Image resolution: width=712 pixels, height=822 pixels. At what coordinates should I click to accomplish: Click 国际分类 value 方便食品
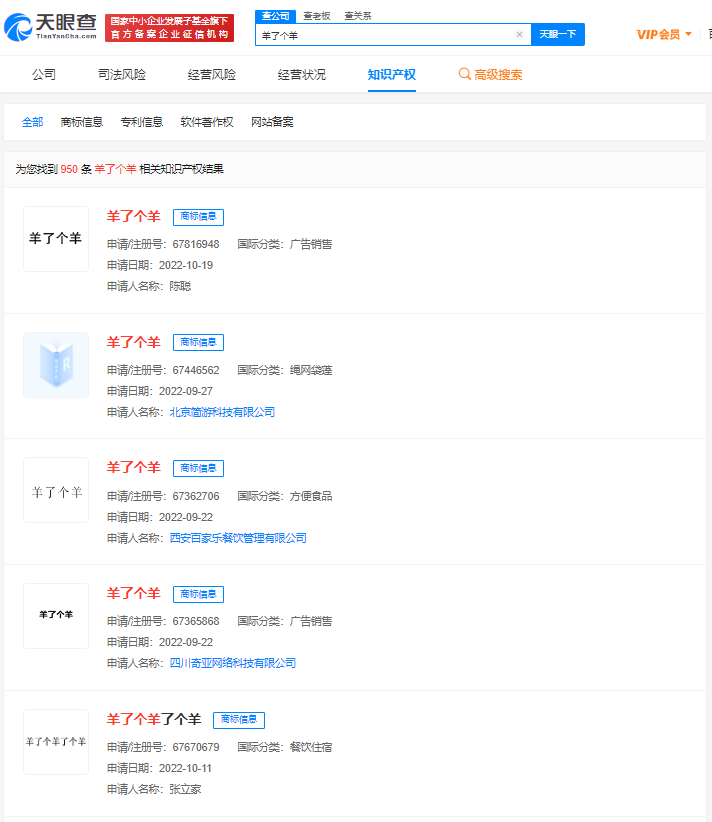(311, 496)
